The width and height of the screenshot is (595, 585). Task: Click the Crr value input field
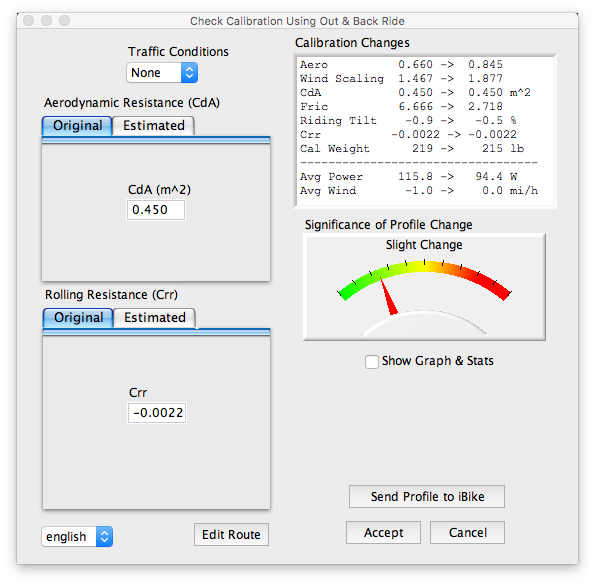[157, 413]
